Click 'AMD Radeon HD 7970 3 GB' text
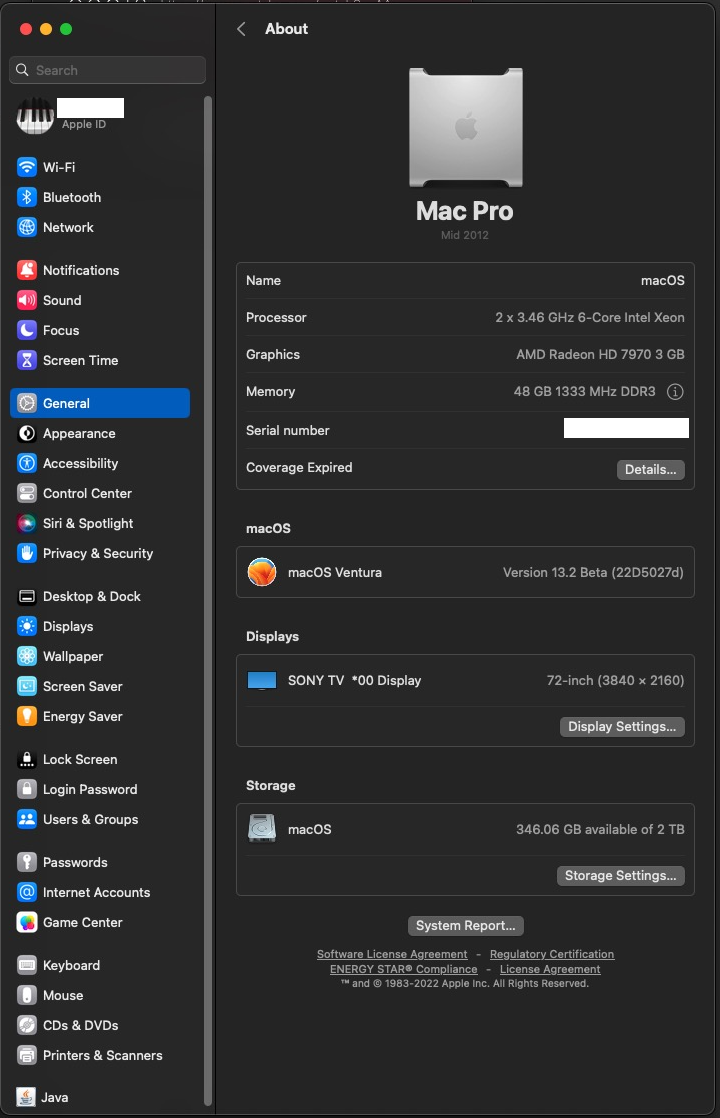This screenshot has width=720, height=1118. tap(600, 354)
